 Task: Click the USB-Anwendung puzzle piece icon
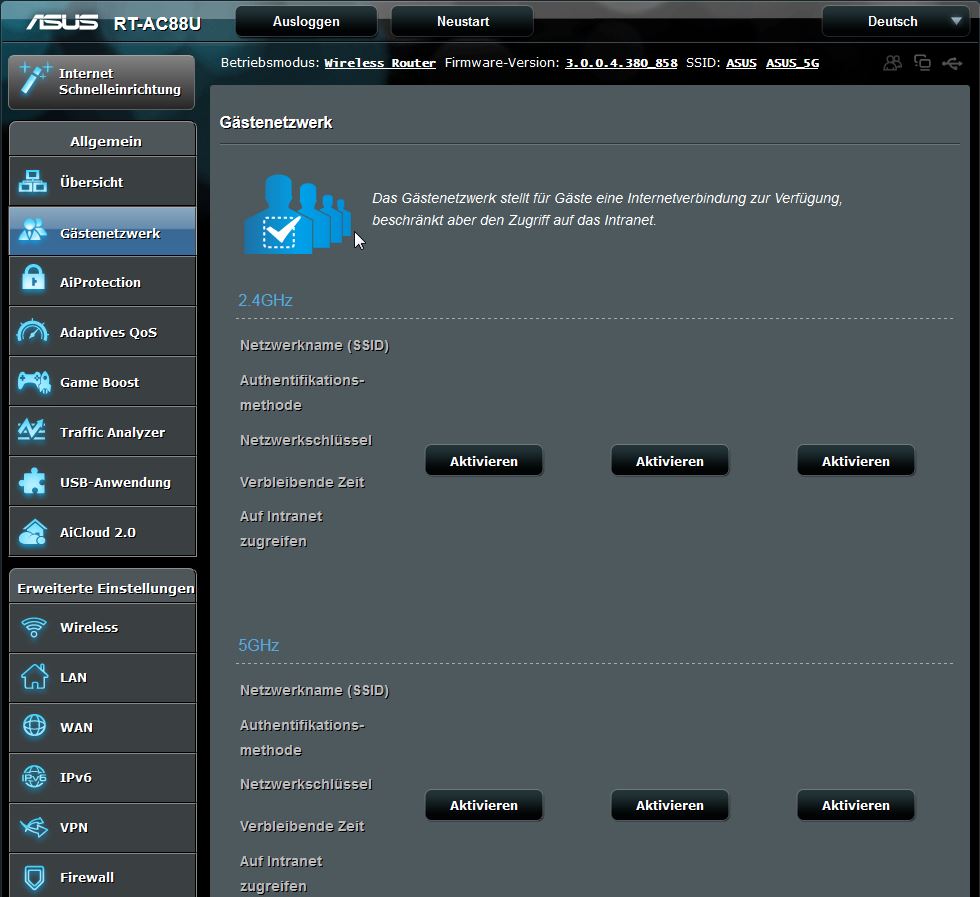tap(32, 481)
